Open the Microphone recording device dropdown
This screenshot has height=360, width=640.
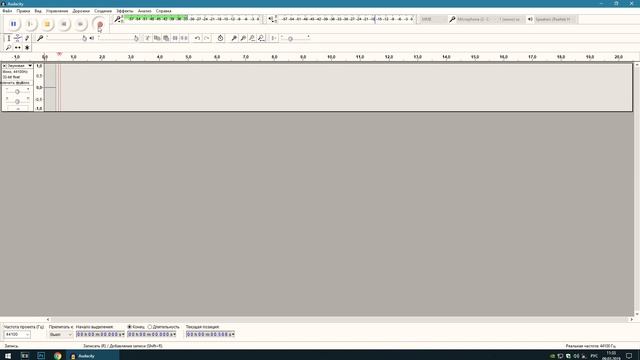tap(476, 19)
